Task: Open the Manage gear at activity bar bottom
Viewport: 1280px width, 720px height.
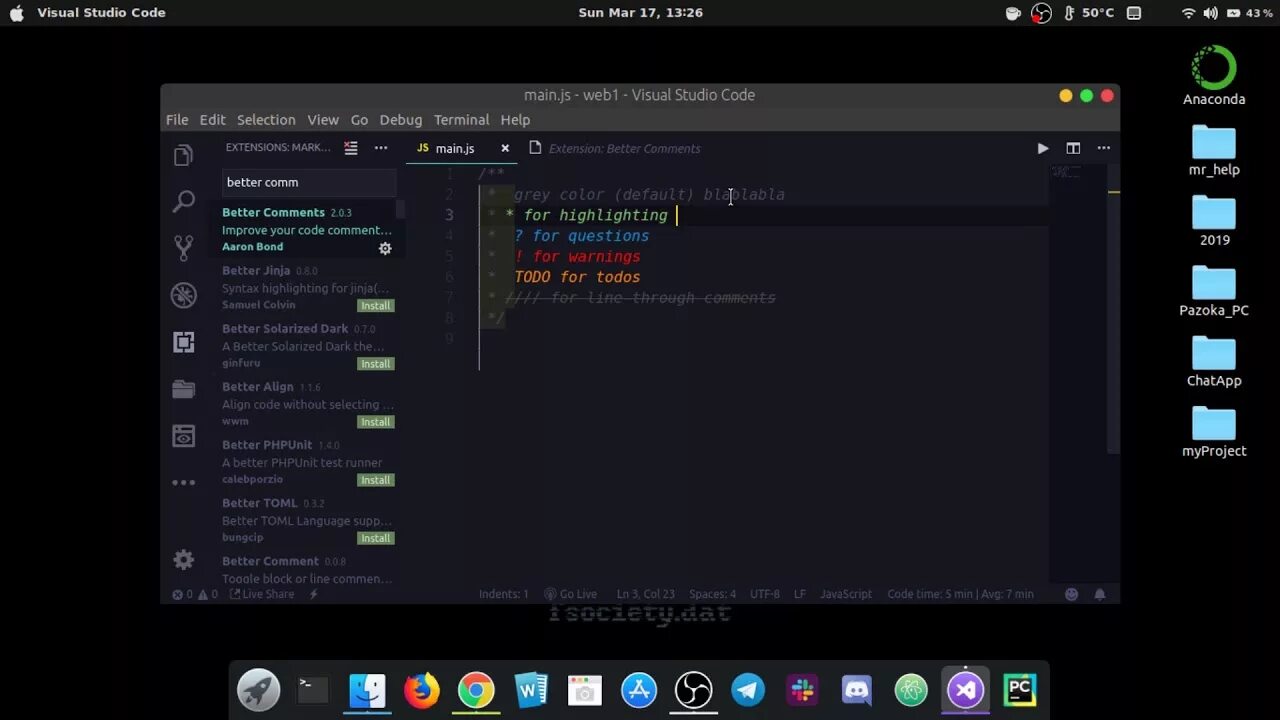Action: click(183, 560)
